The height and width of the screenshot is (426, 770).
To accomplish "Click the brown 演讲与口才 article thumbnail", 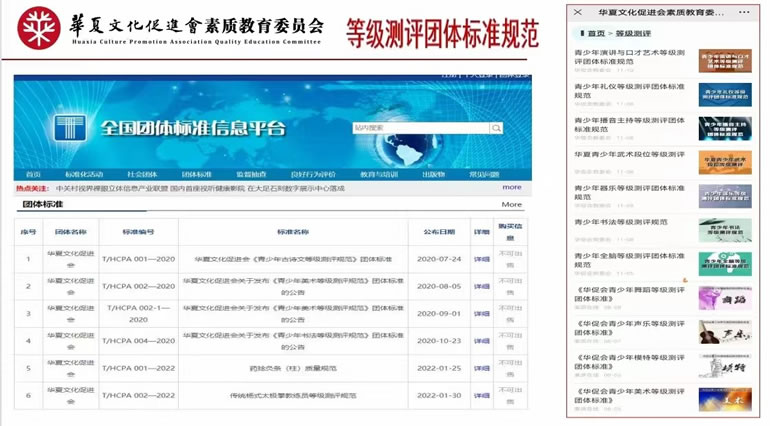I will click(x=725, y=60).
